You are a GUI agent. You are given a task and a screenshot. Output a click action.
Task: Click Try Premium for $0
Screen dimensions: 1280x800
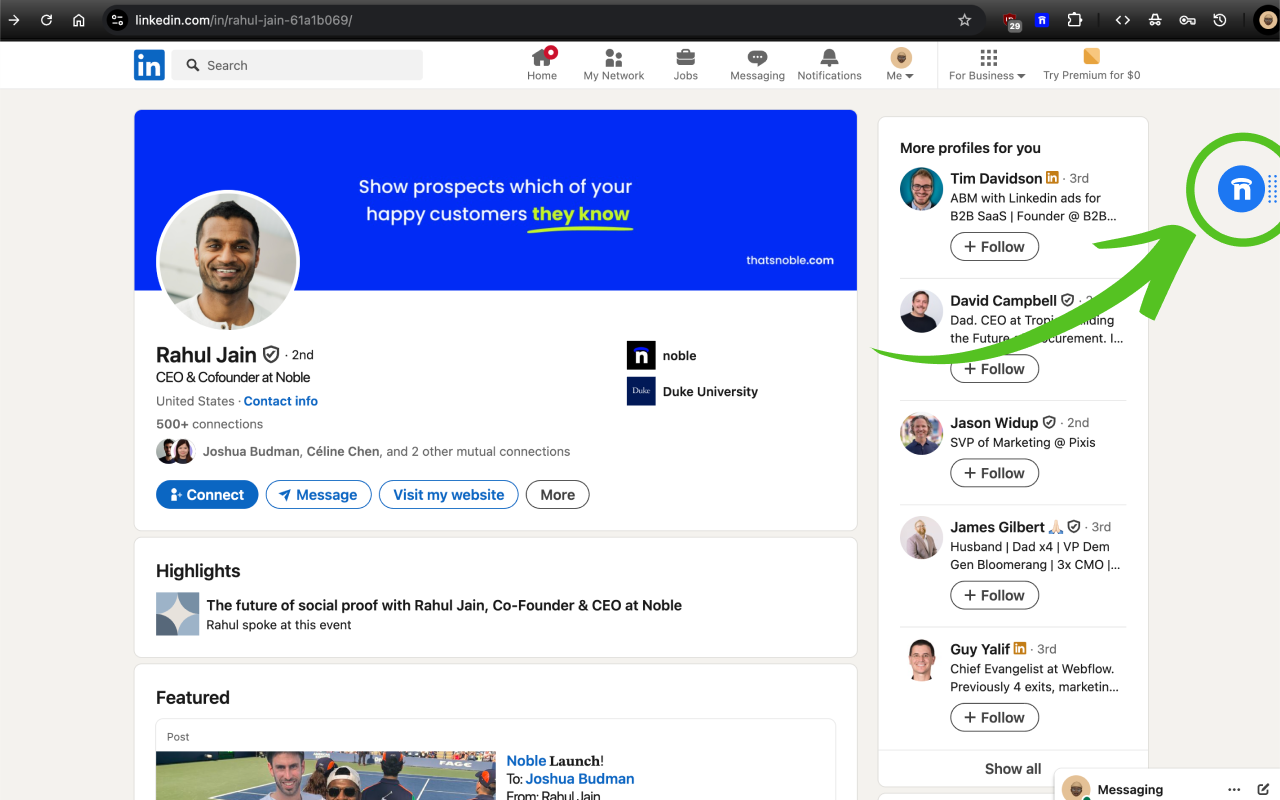[1091, 64]
